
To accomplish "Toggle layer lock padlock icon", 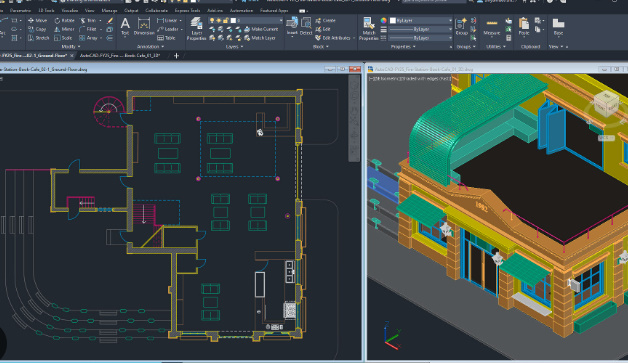I will click(226, 20).
